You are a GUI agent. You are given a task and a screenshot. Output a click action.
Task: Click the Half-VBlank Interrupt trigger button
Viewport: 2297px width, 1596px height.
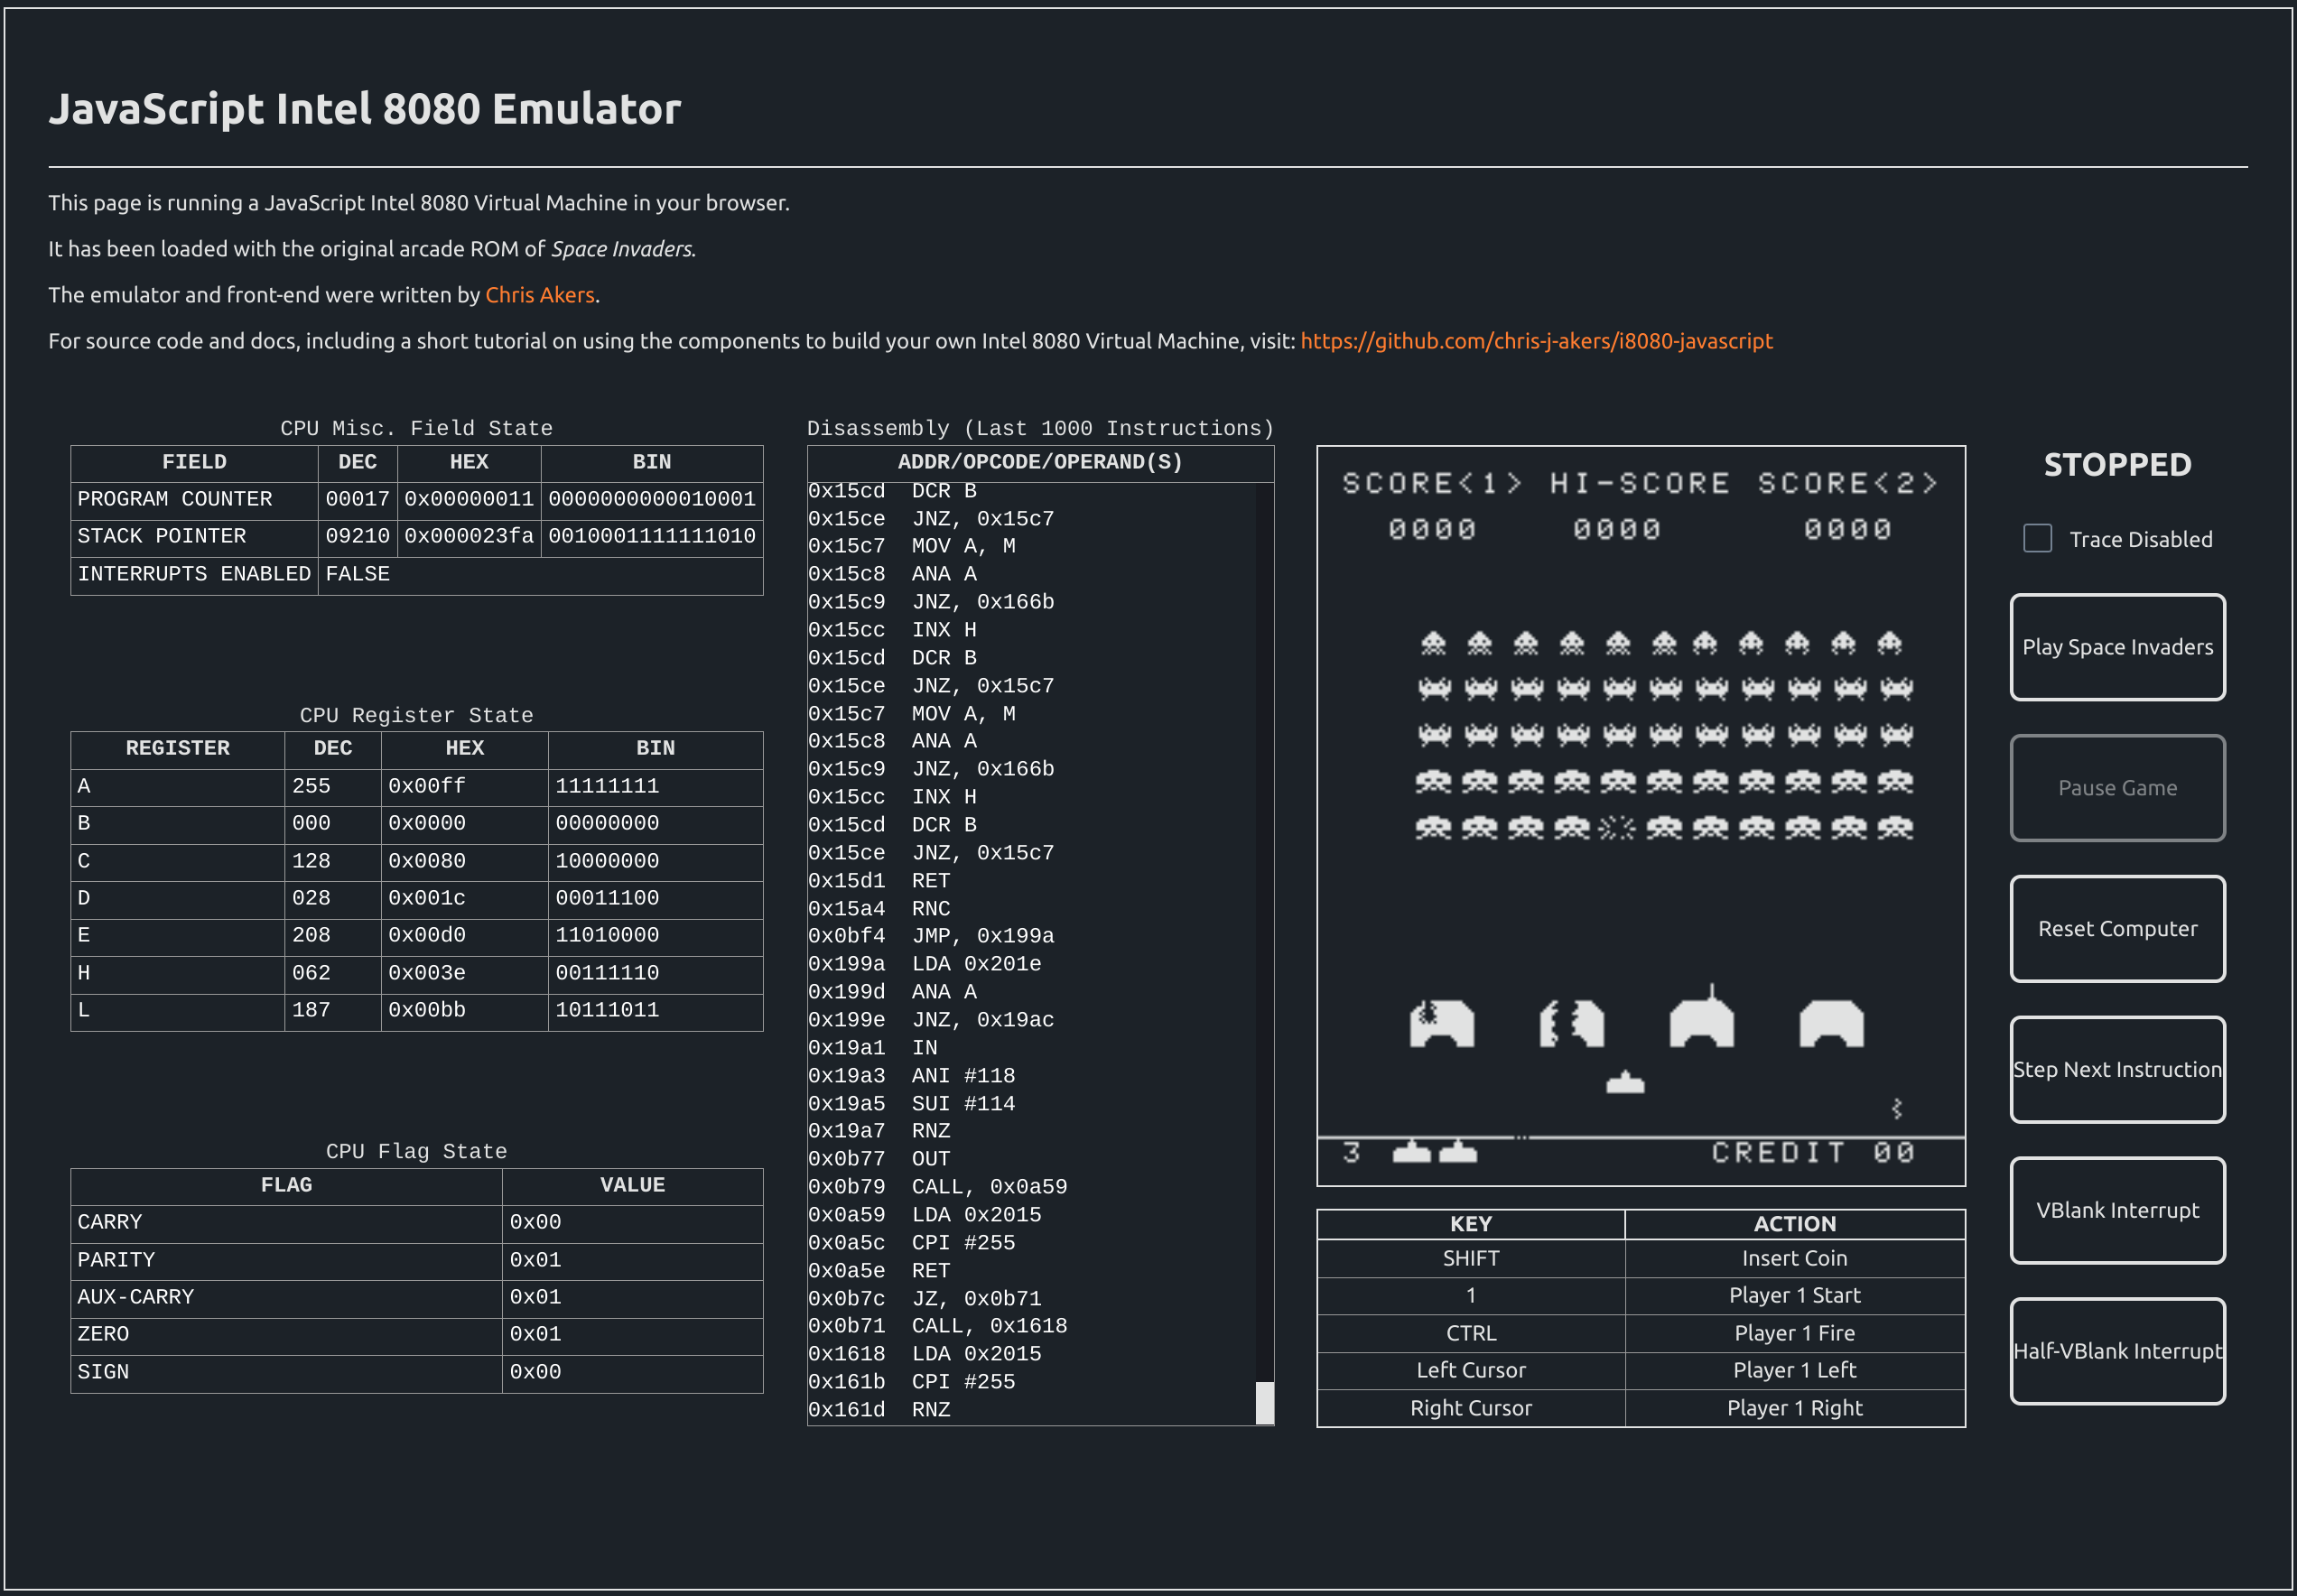click(x=2117, y=1350)
